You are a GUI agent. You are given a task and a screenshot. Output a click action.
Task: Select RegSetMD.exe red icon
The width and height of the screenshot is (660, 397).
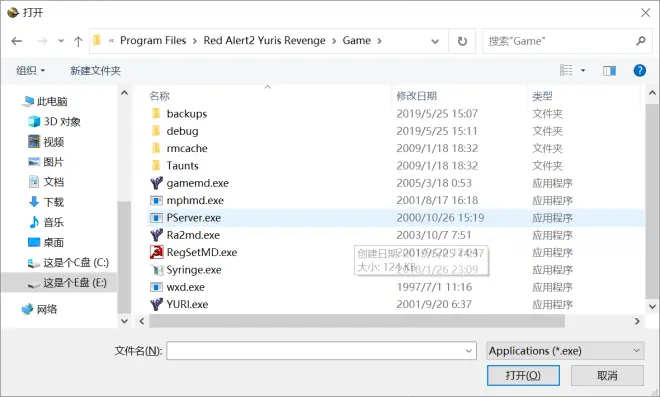pos(156,252)
